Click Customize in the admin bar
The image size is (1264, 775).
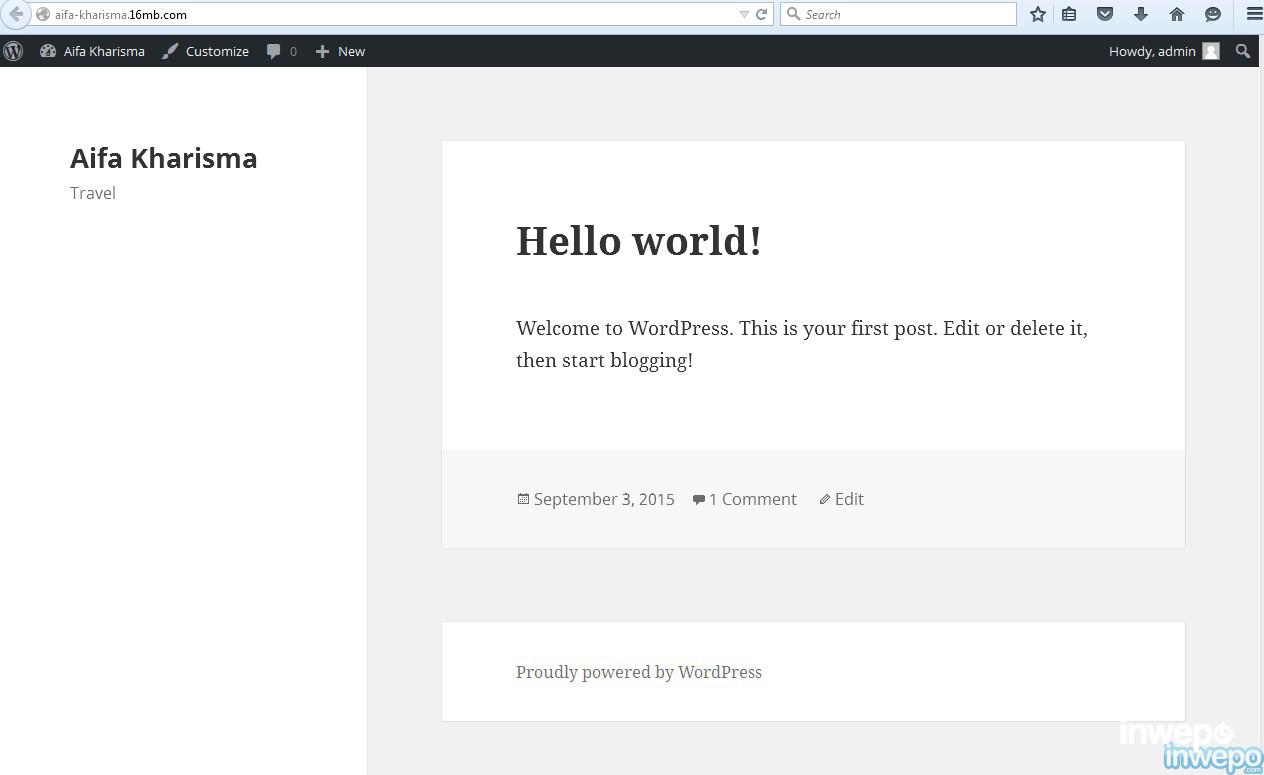pyautogui.click(x=205, y=51)
